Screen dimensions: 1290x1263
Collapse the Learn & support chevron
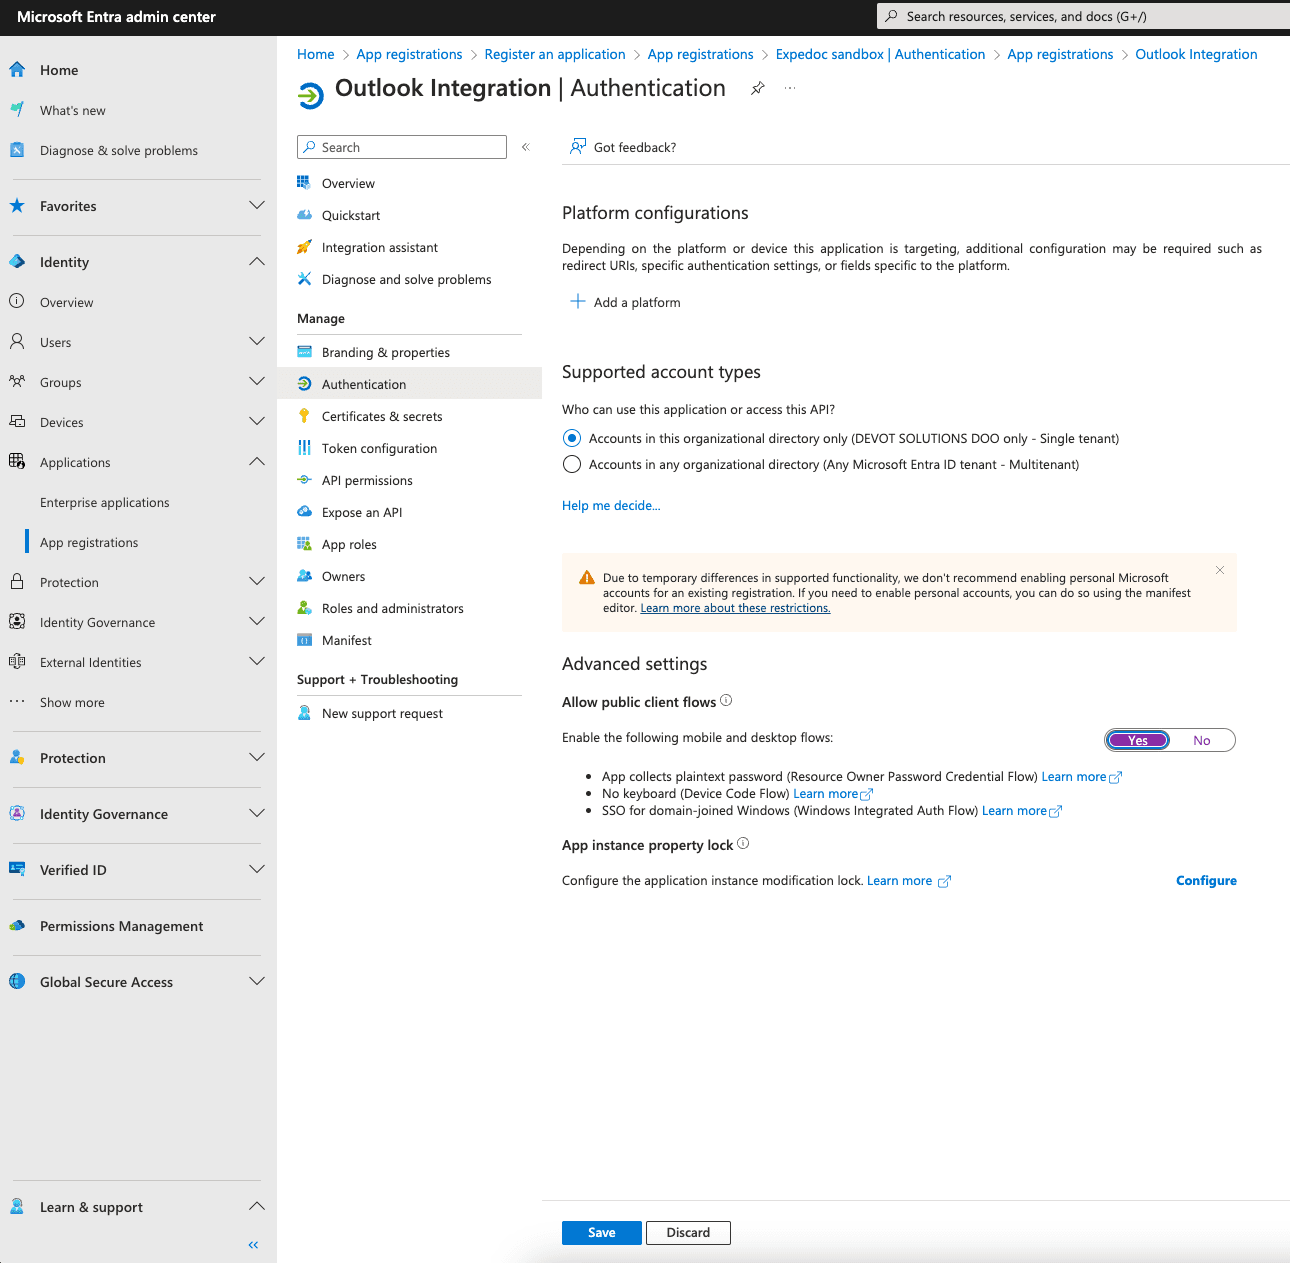click(x=257, y=1206)
